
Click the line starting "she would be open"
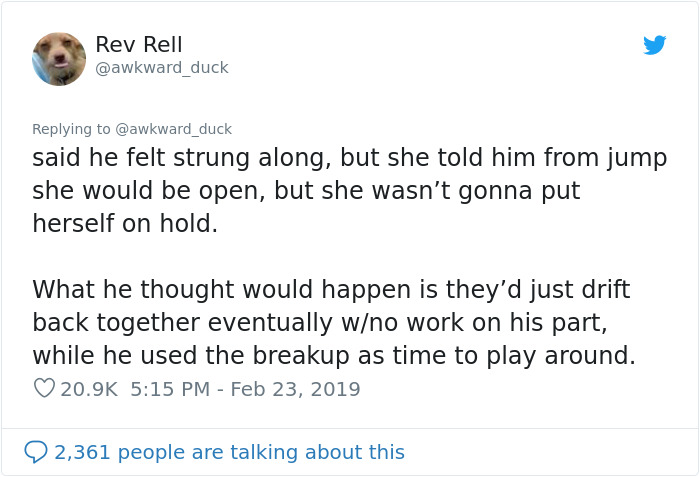pyautogui.click(x=306, y=191)
